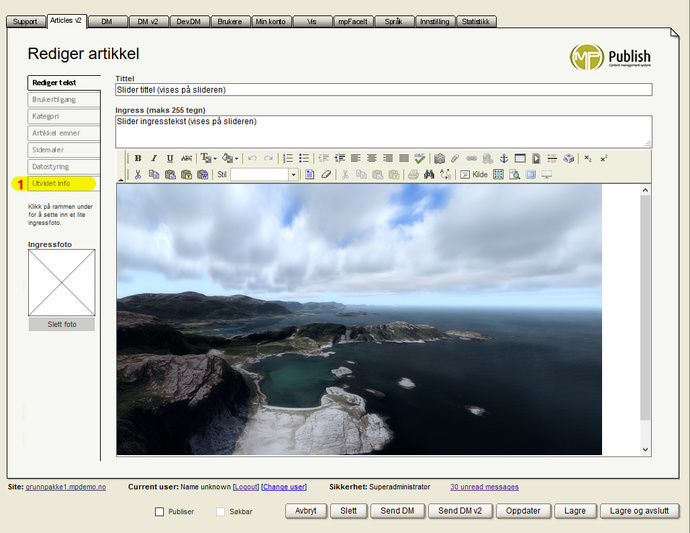Toggle the Søkbar checkbox
The width and height of the screenshot is (690, 533).
click(222, 512)
